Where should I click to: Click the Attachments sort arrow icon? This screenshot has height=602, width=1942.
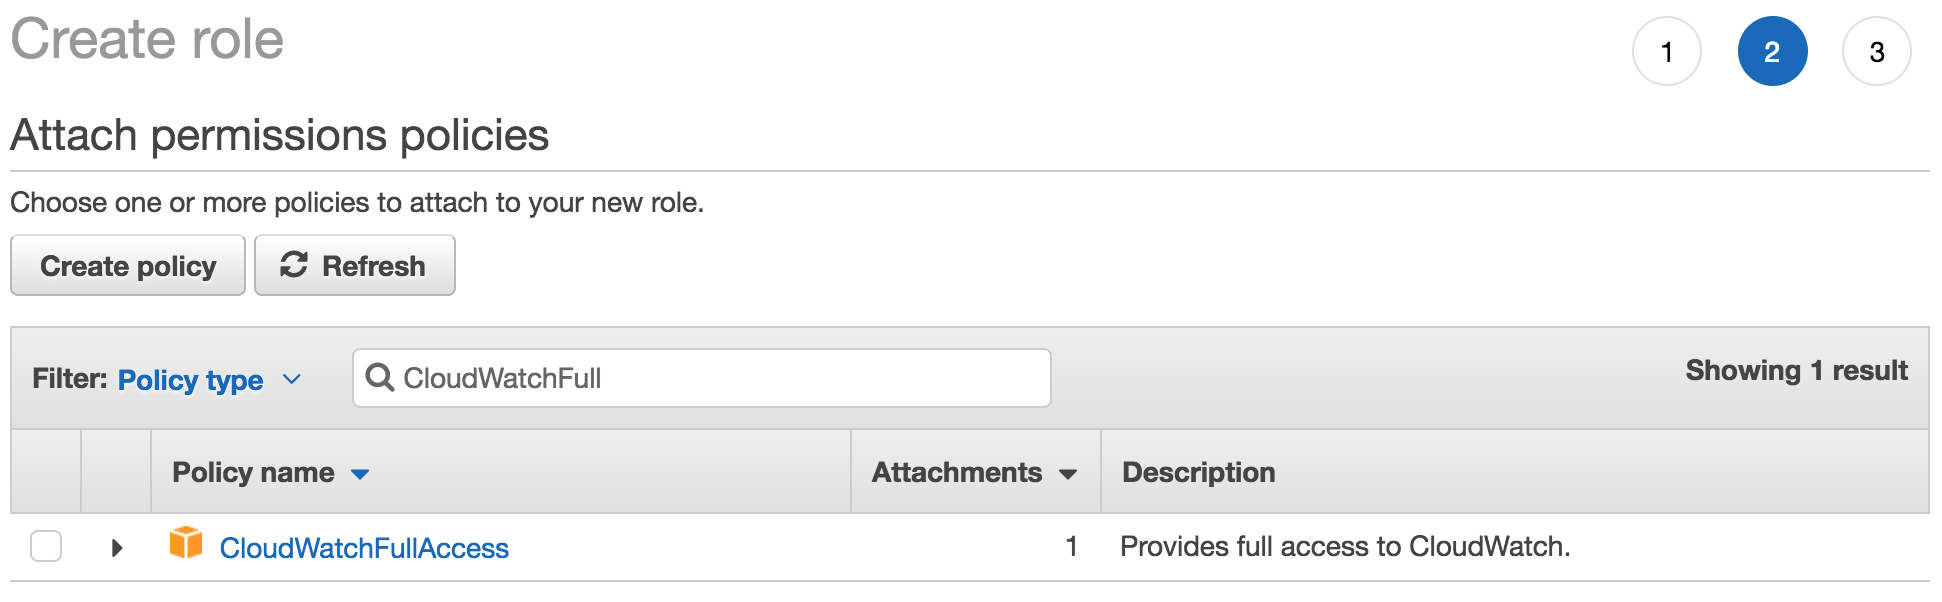pos(1068,474)
